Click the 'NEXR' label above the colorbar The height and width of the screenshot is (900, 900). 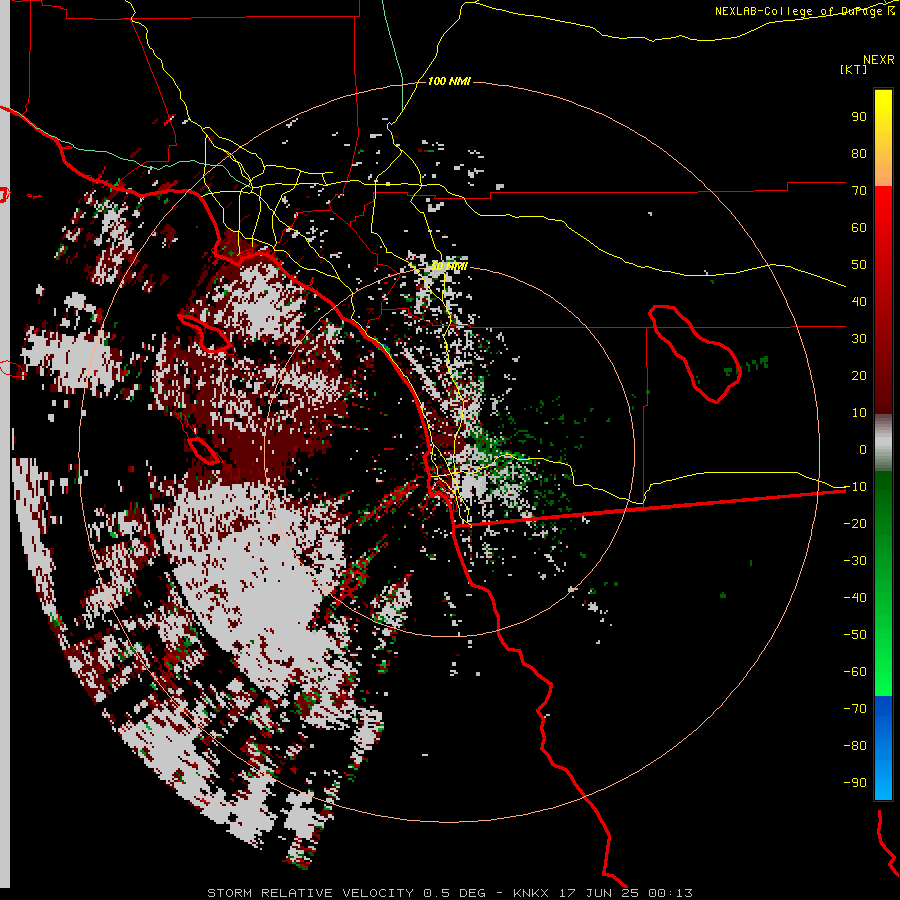pos(879,60)
